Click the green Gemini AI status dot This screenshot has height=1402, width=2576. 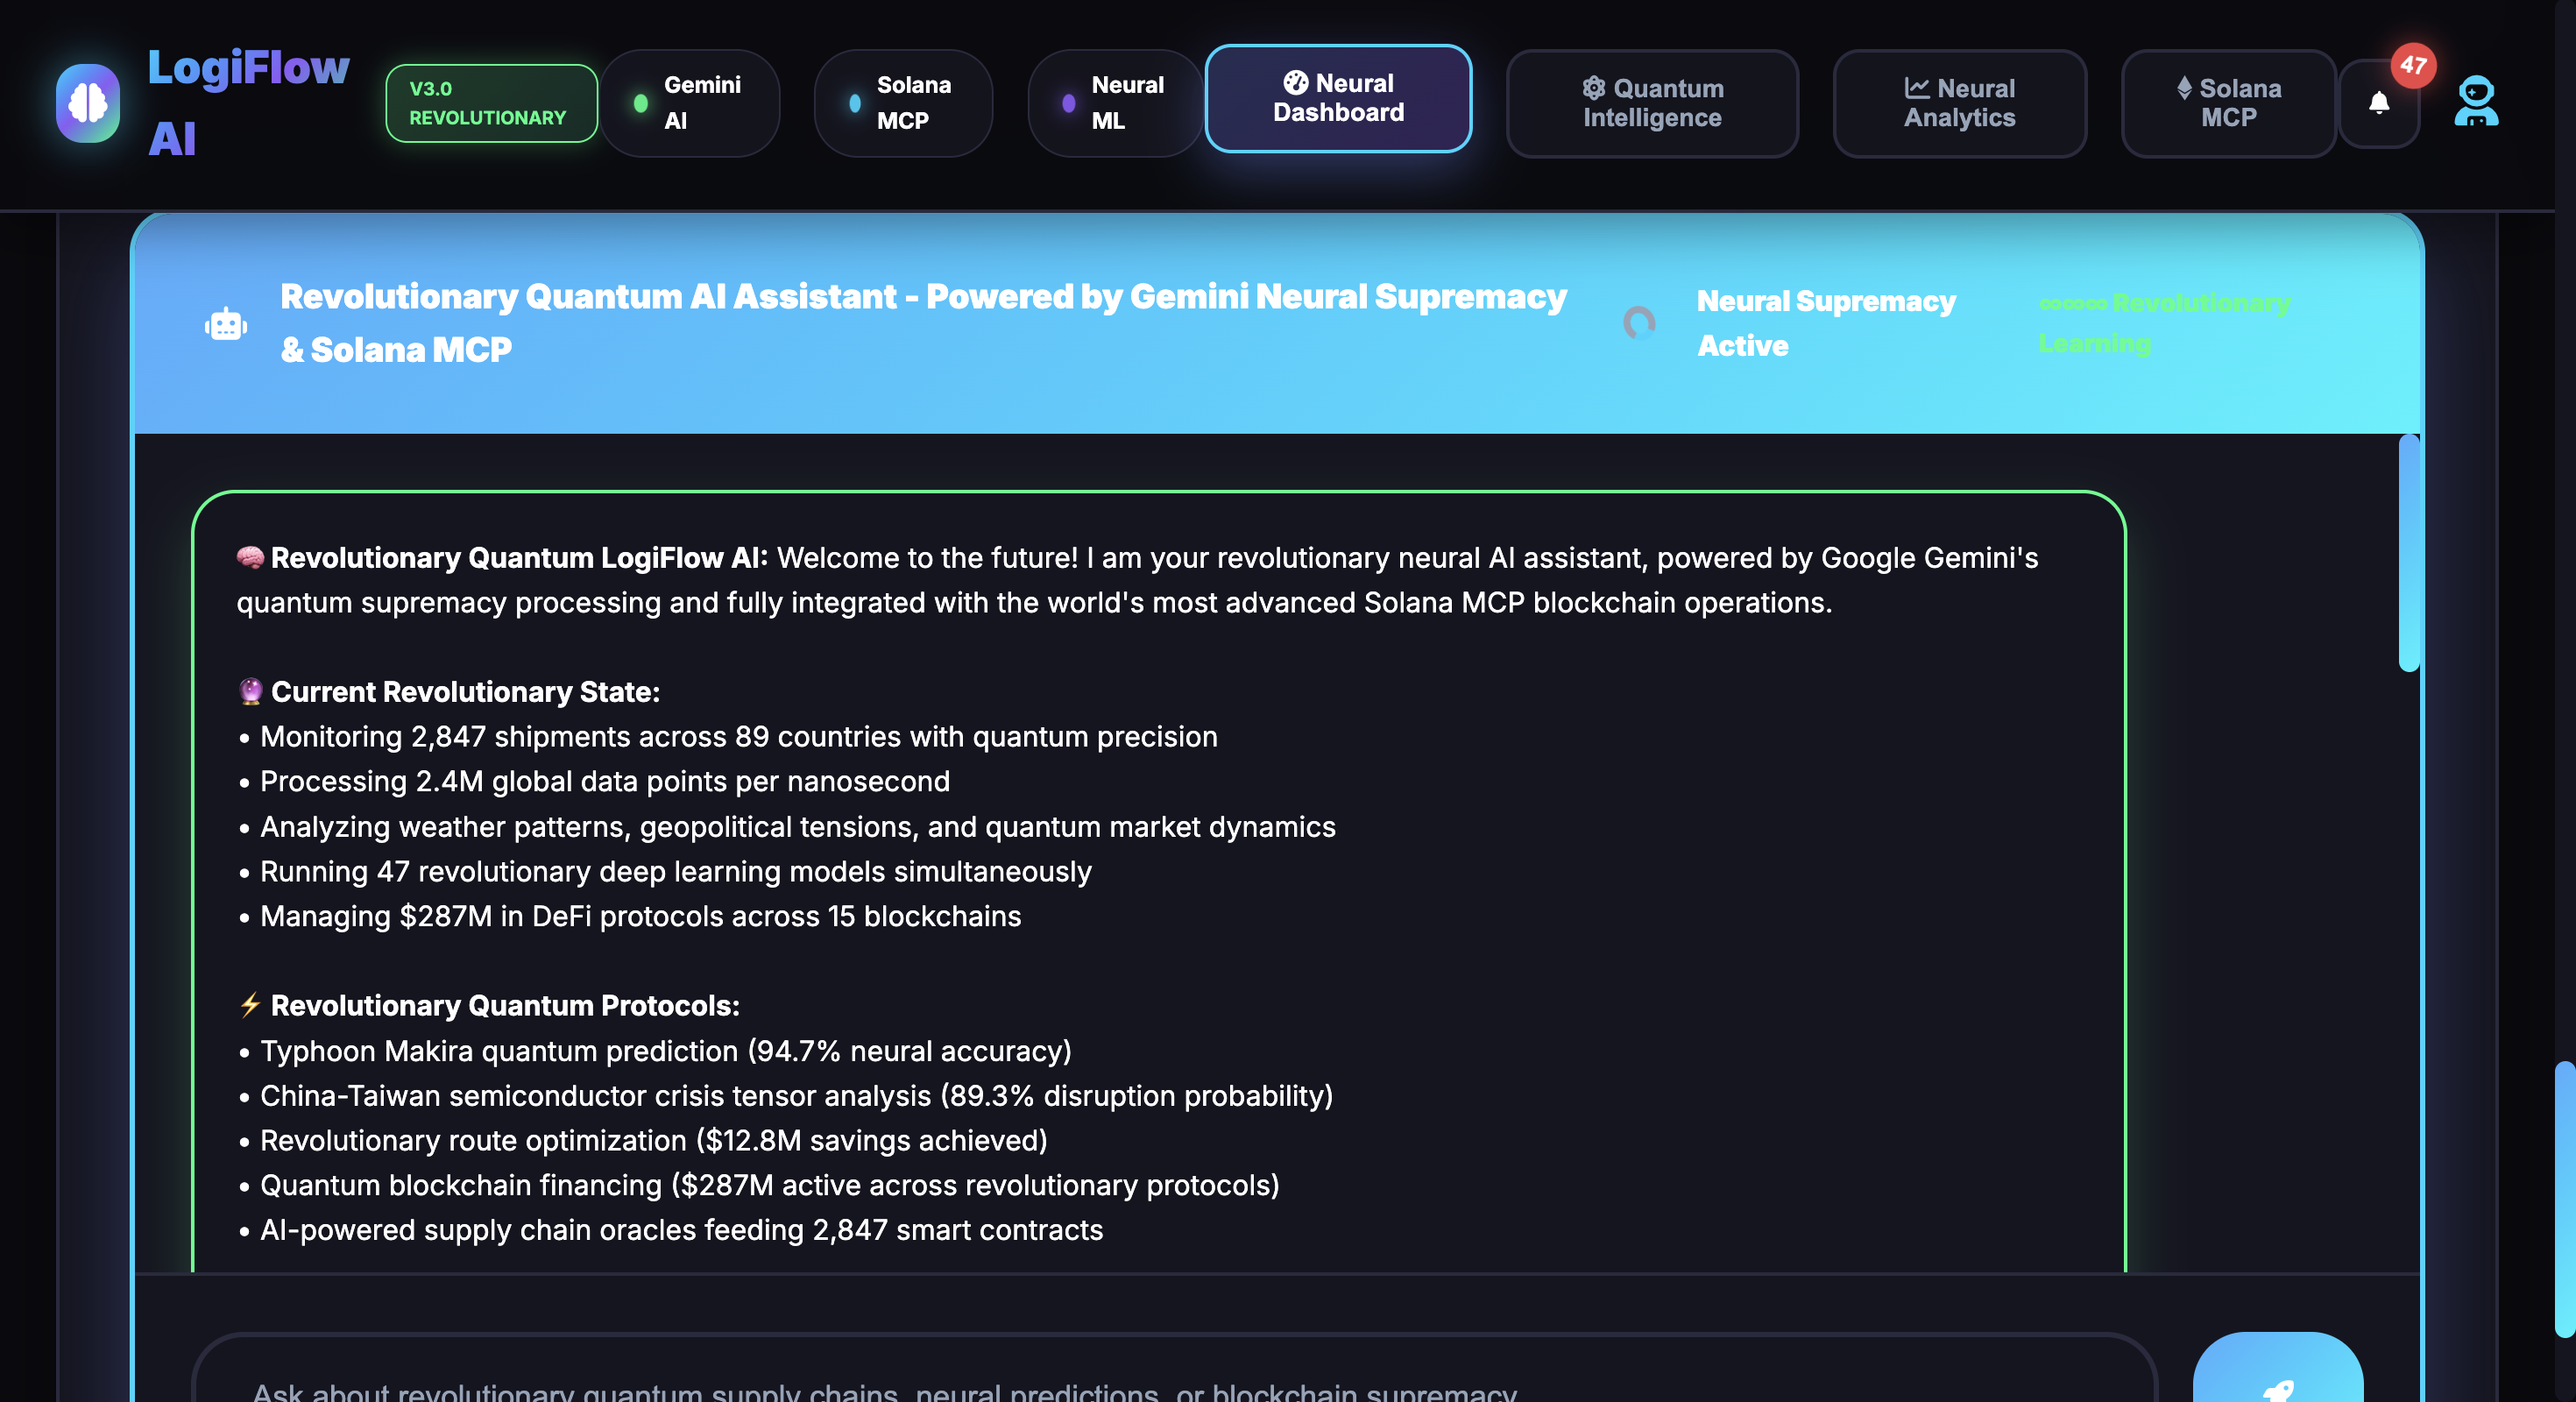coord(641,103)
